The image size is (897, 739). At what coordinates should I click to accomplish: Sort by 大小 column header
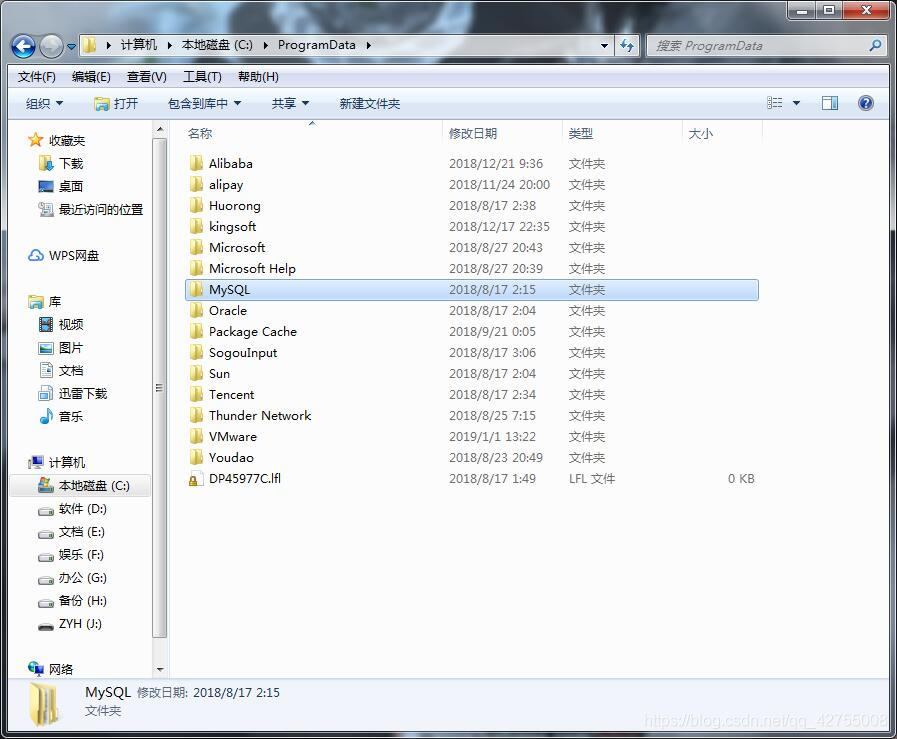coord(723,133)
